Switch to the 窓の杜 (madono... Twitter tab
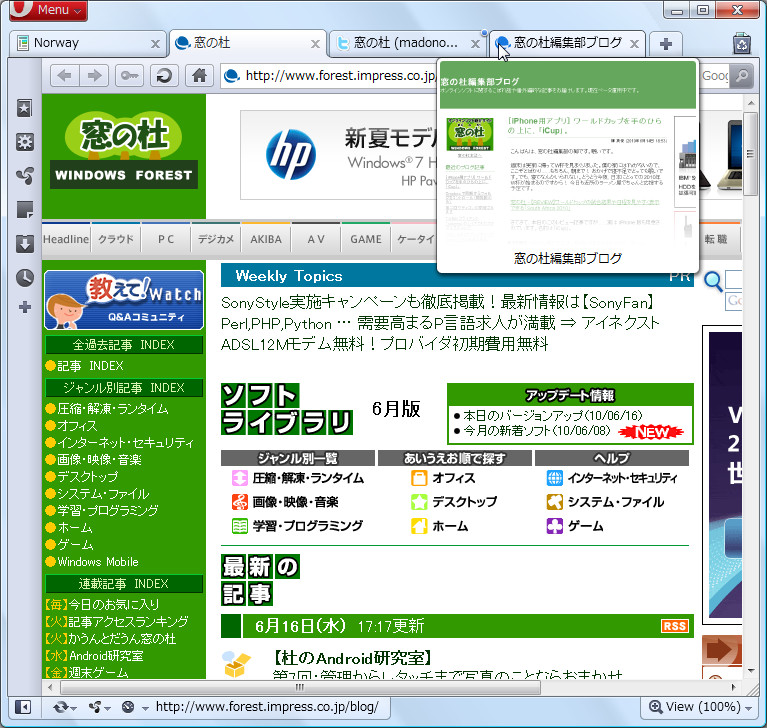Screen dimensions: 767x728 [408, 43]
